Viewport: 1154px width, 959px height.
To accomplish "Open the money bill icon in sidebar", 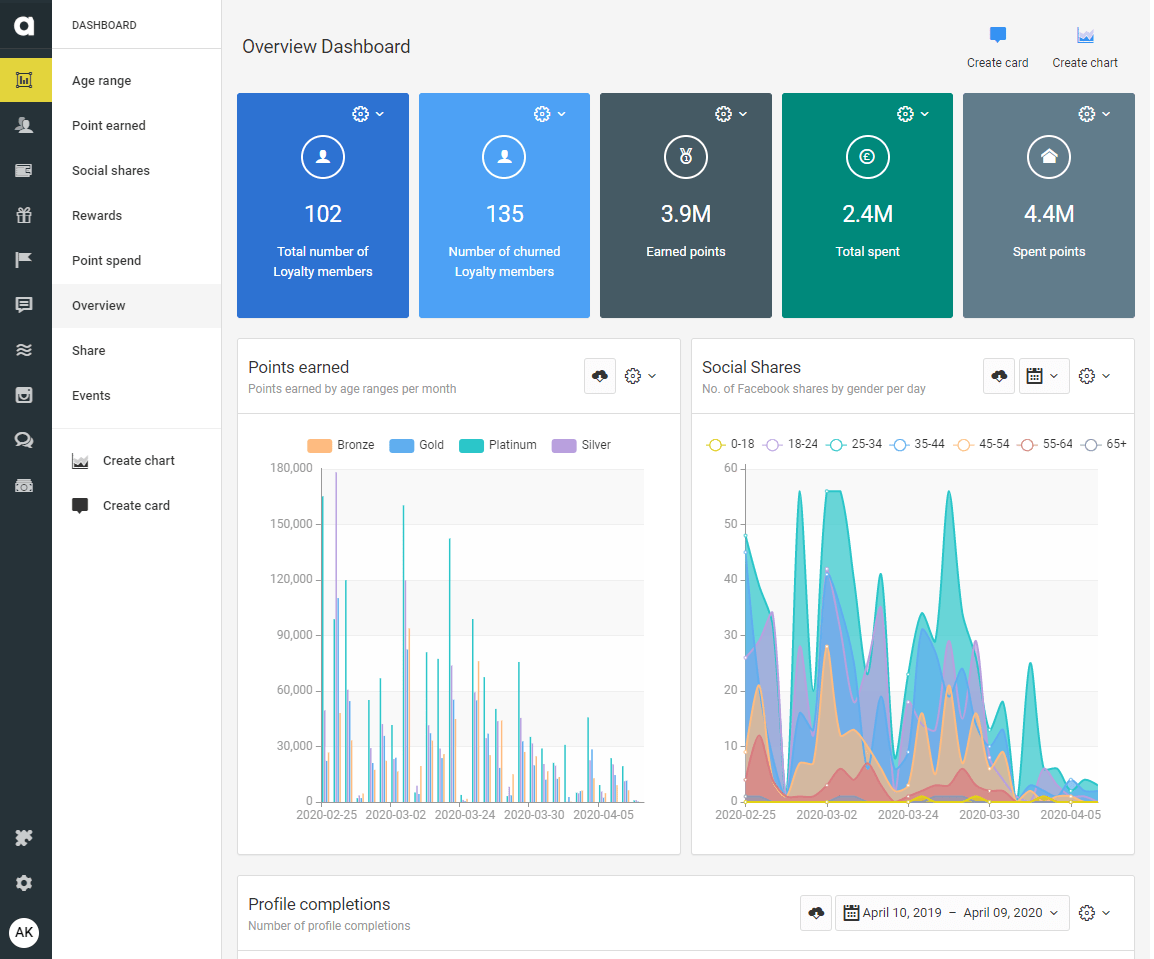I will click(x=24, y=486).
